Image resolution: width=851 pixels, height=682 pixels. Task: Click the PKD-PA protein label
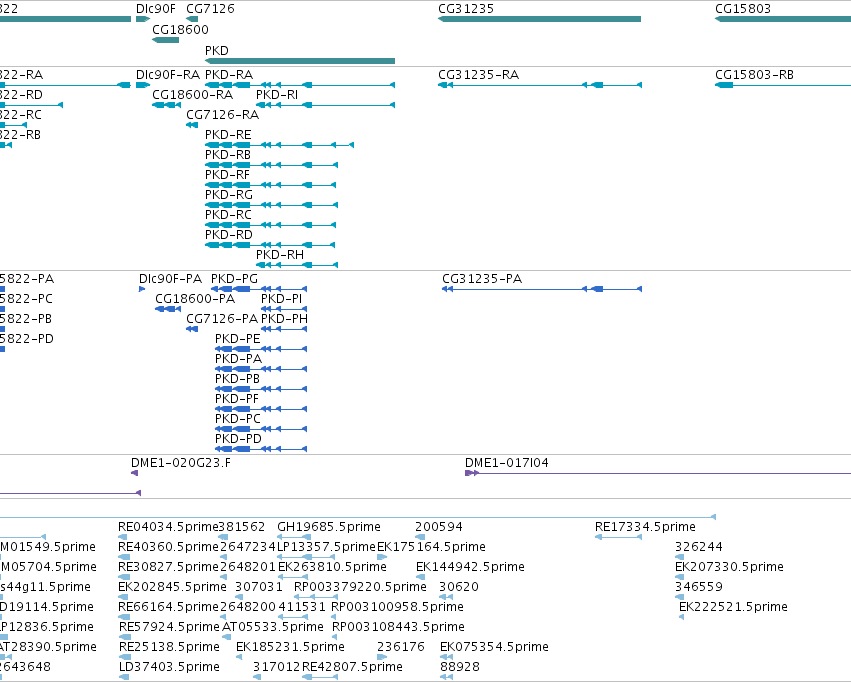point(238,359)
